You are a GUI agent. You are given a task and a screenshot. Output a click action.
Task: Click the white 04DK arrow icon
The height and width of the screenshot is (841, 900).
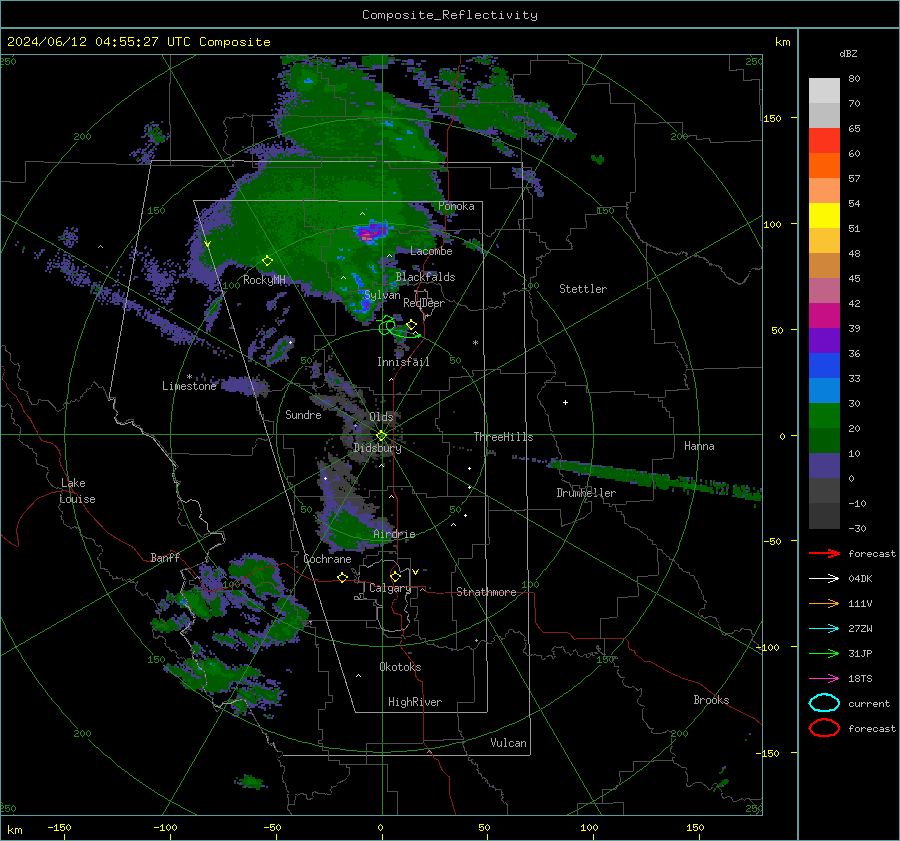824,579
